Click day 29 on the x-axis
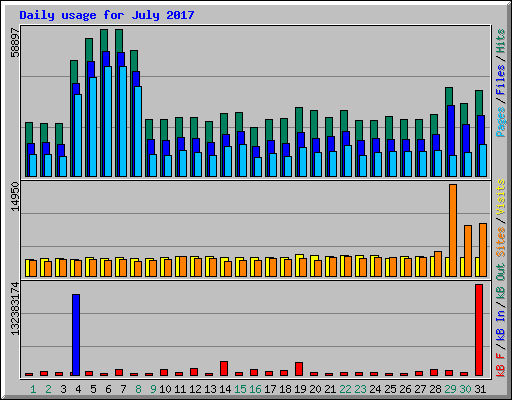The height and width of the screenshot is (400, 512). 450,389
